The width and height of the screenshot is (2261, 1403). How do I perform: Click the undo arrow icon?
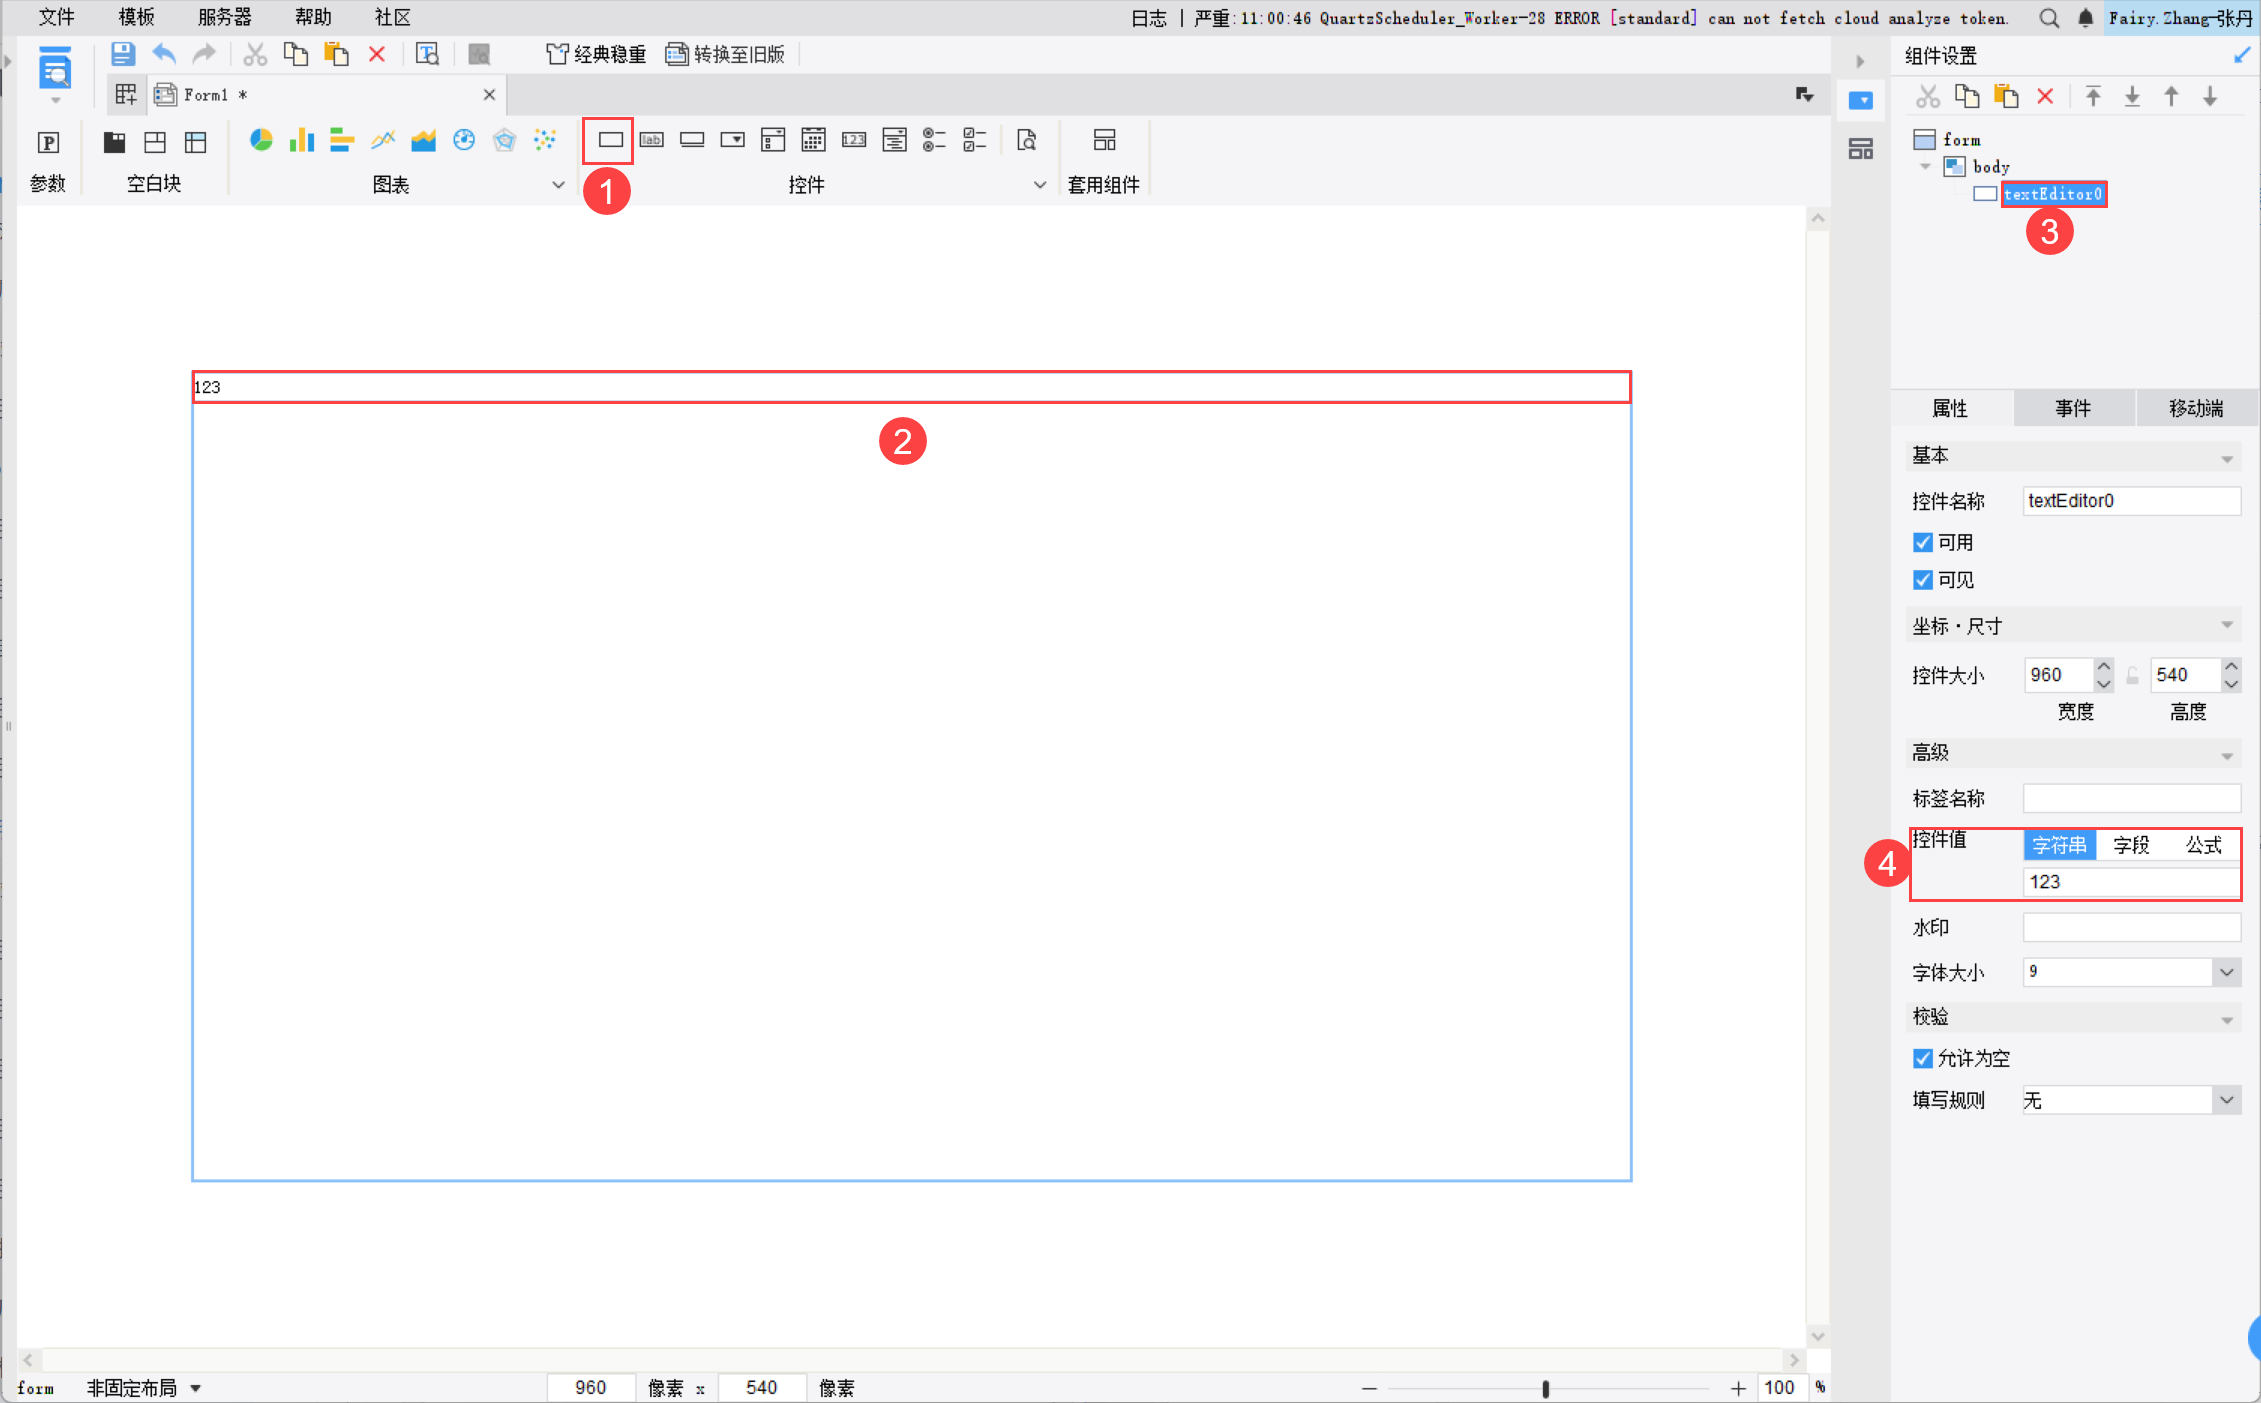[164, 54]
